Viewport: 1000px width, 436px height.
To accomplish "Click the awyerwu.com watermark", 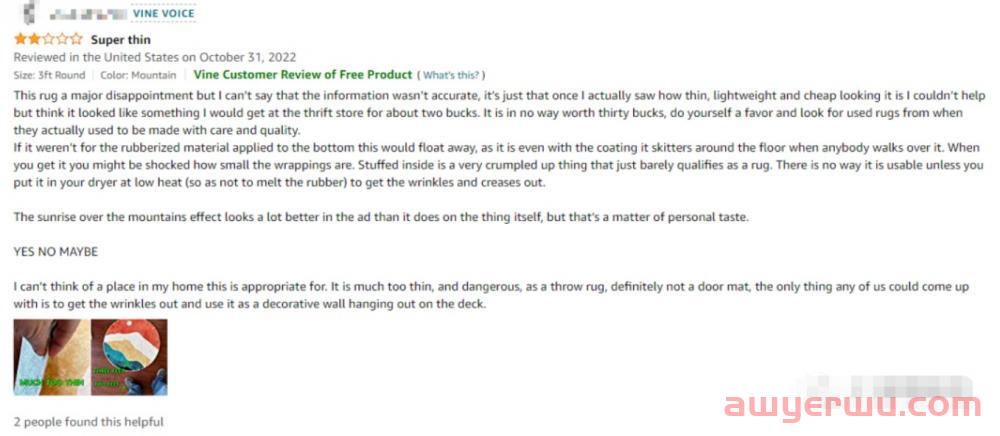I will click(x=851, y=406).
